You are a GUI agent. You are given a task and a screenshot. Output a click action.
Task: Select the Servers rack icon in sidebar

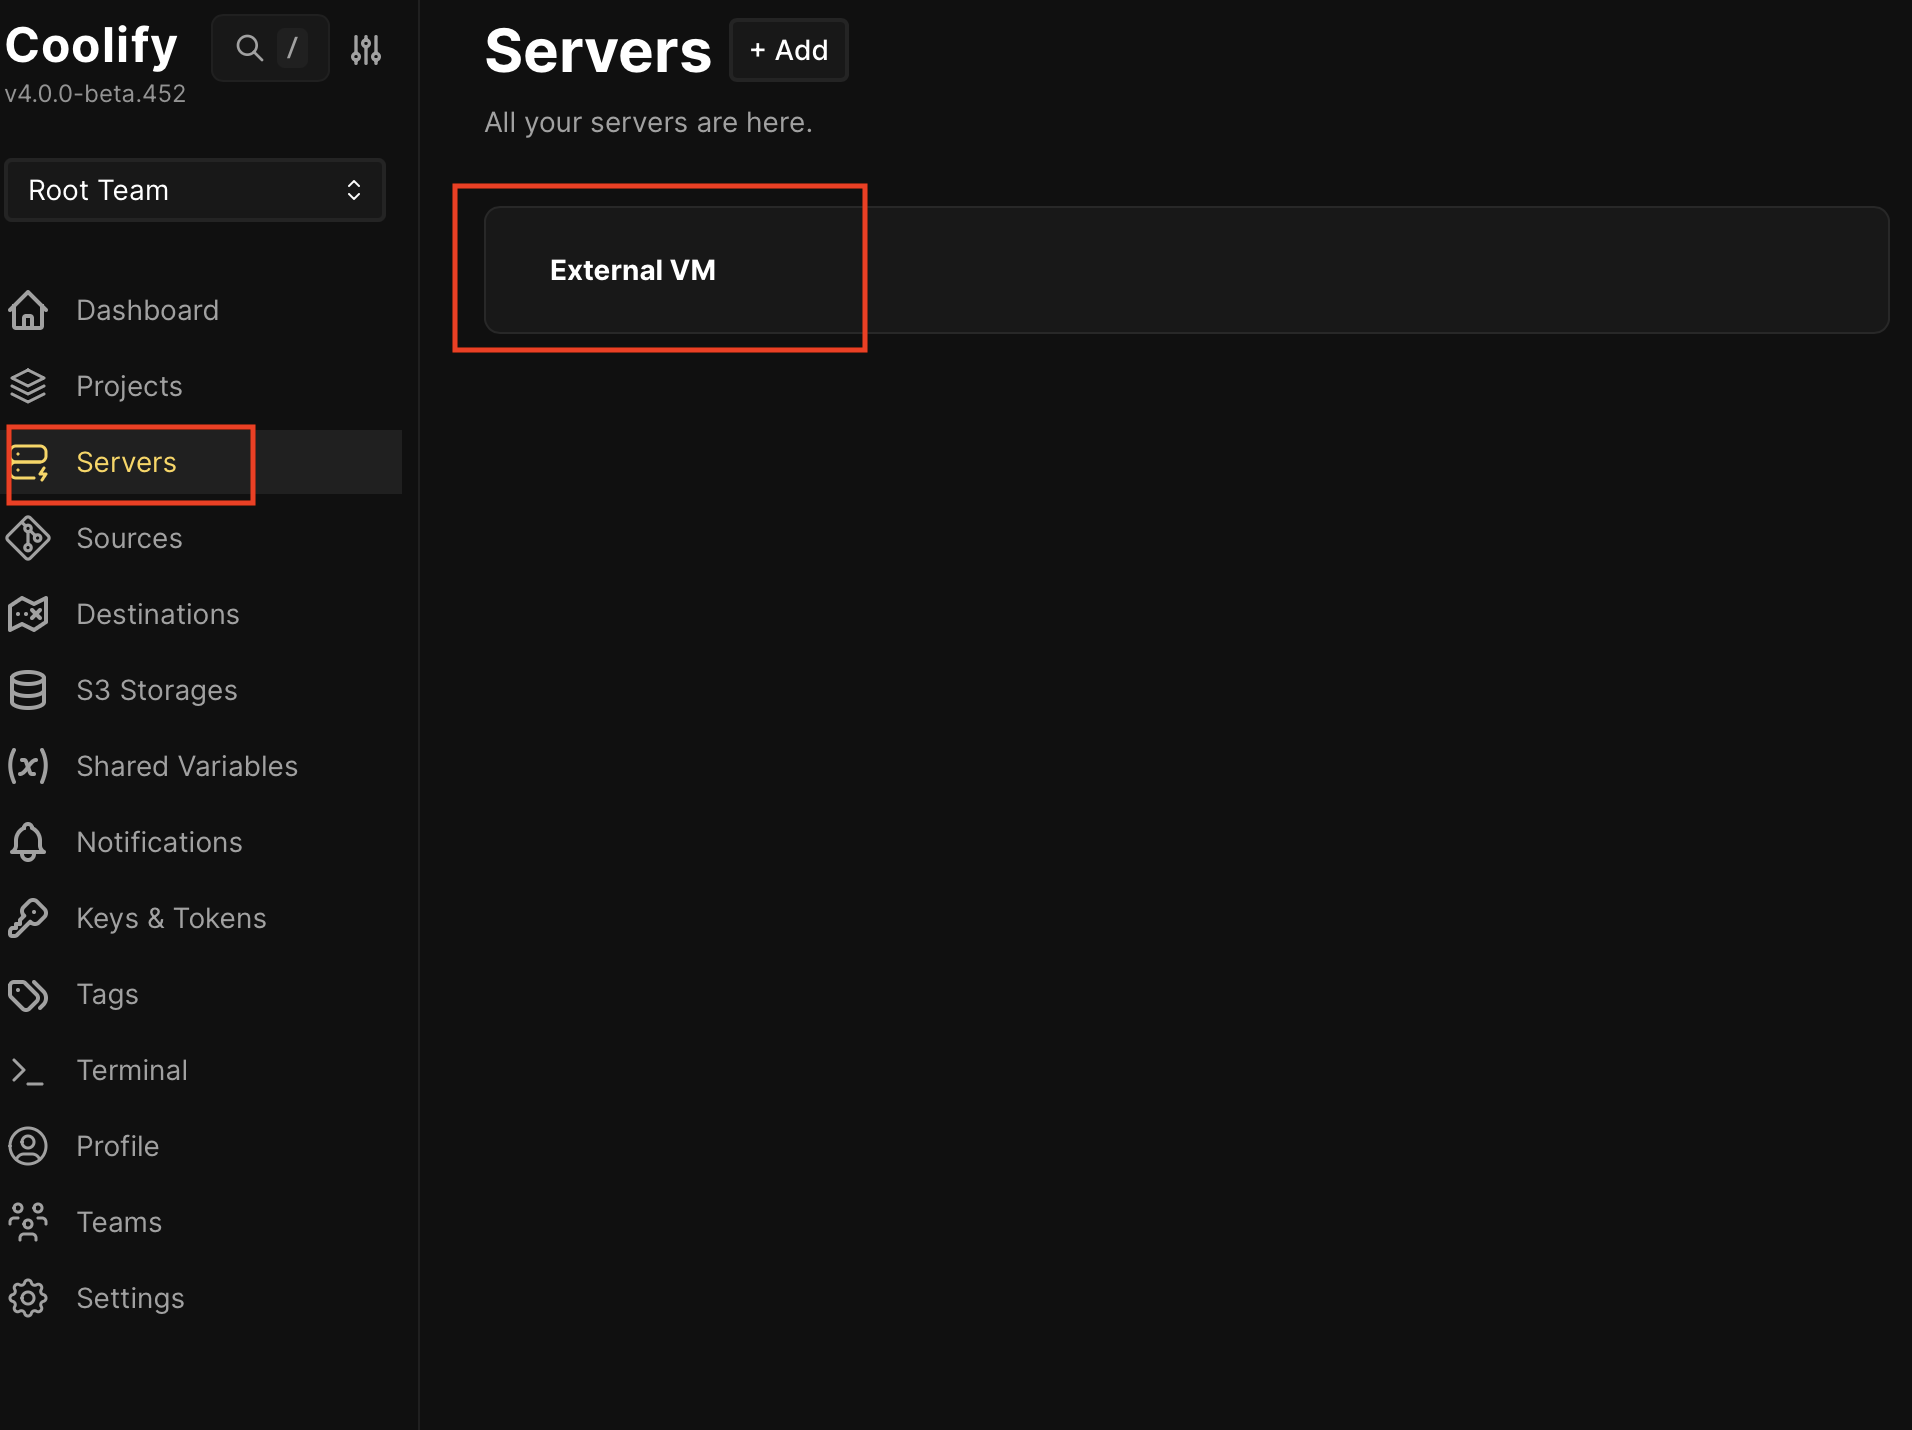pos(29,463)
